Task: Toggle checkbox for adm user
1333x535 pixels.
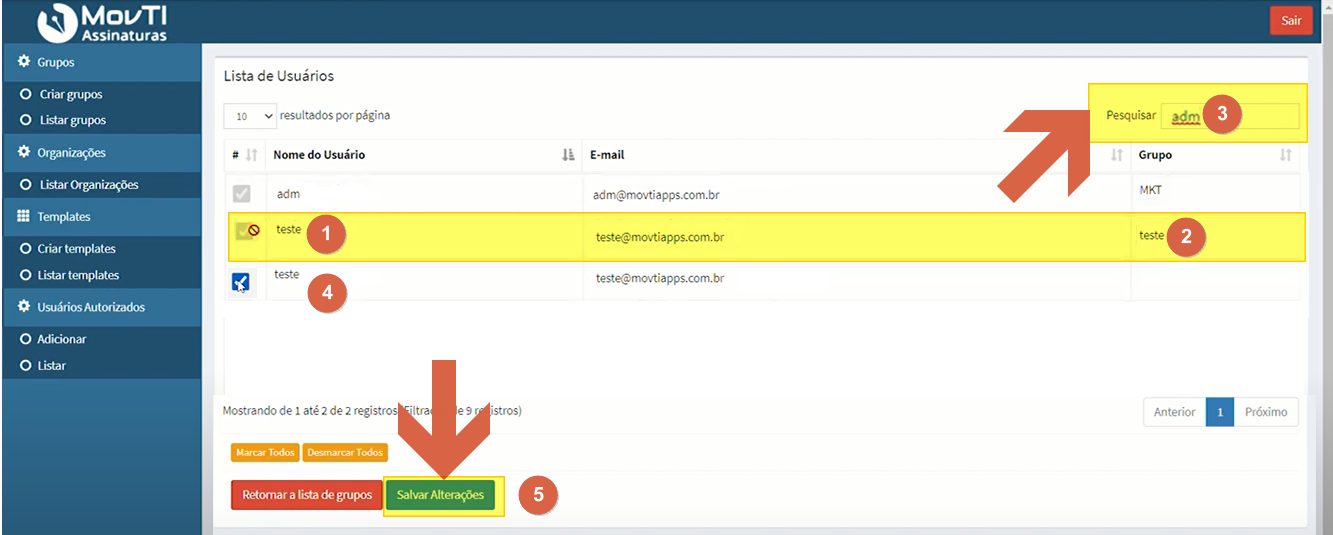Action: (x=241, y=194)
